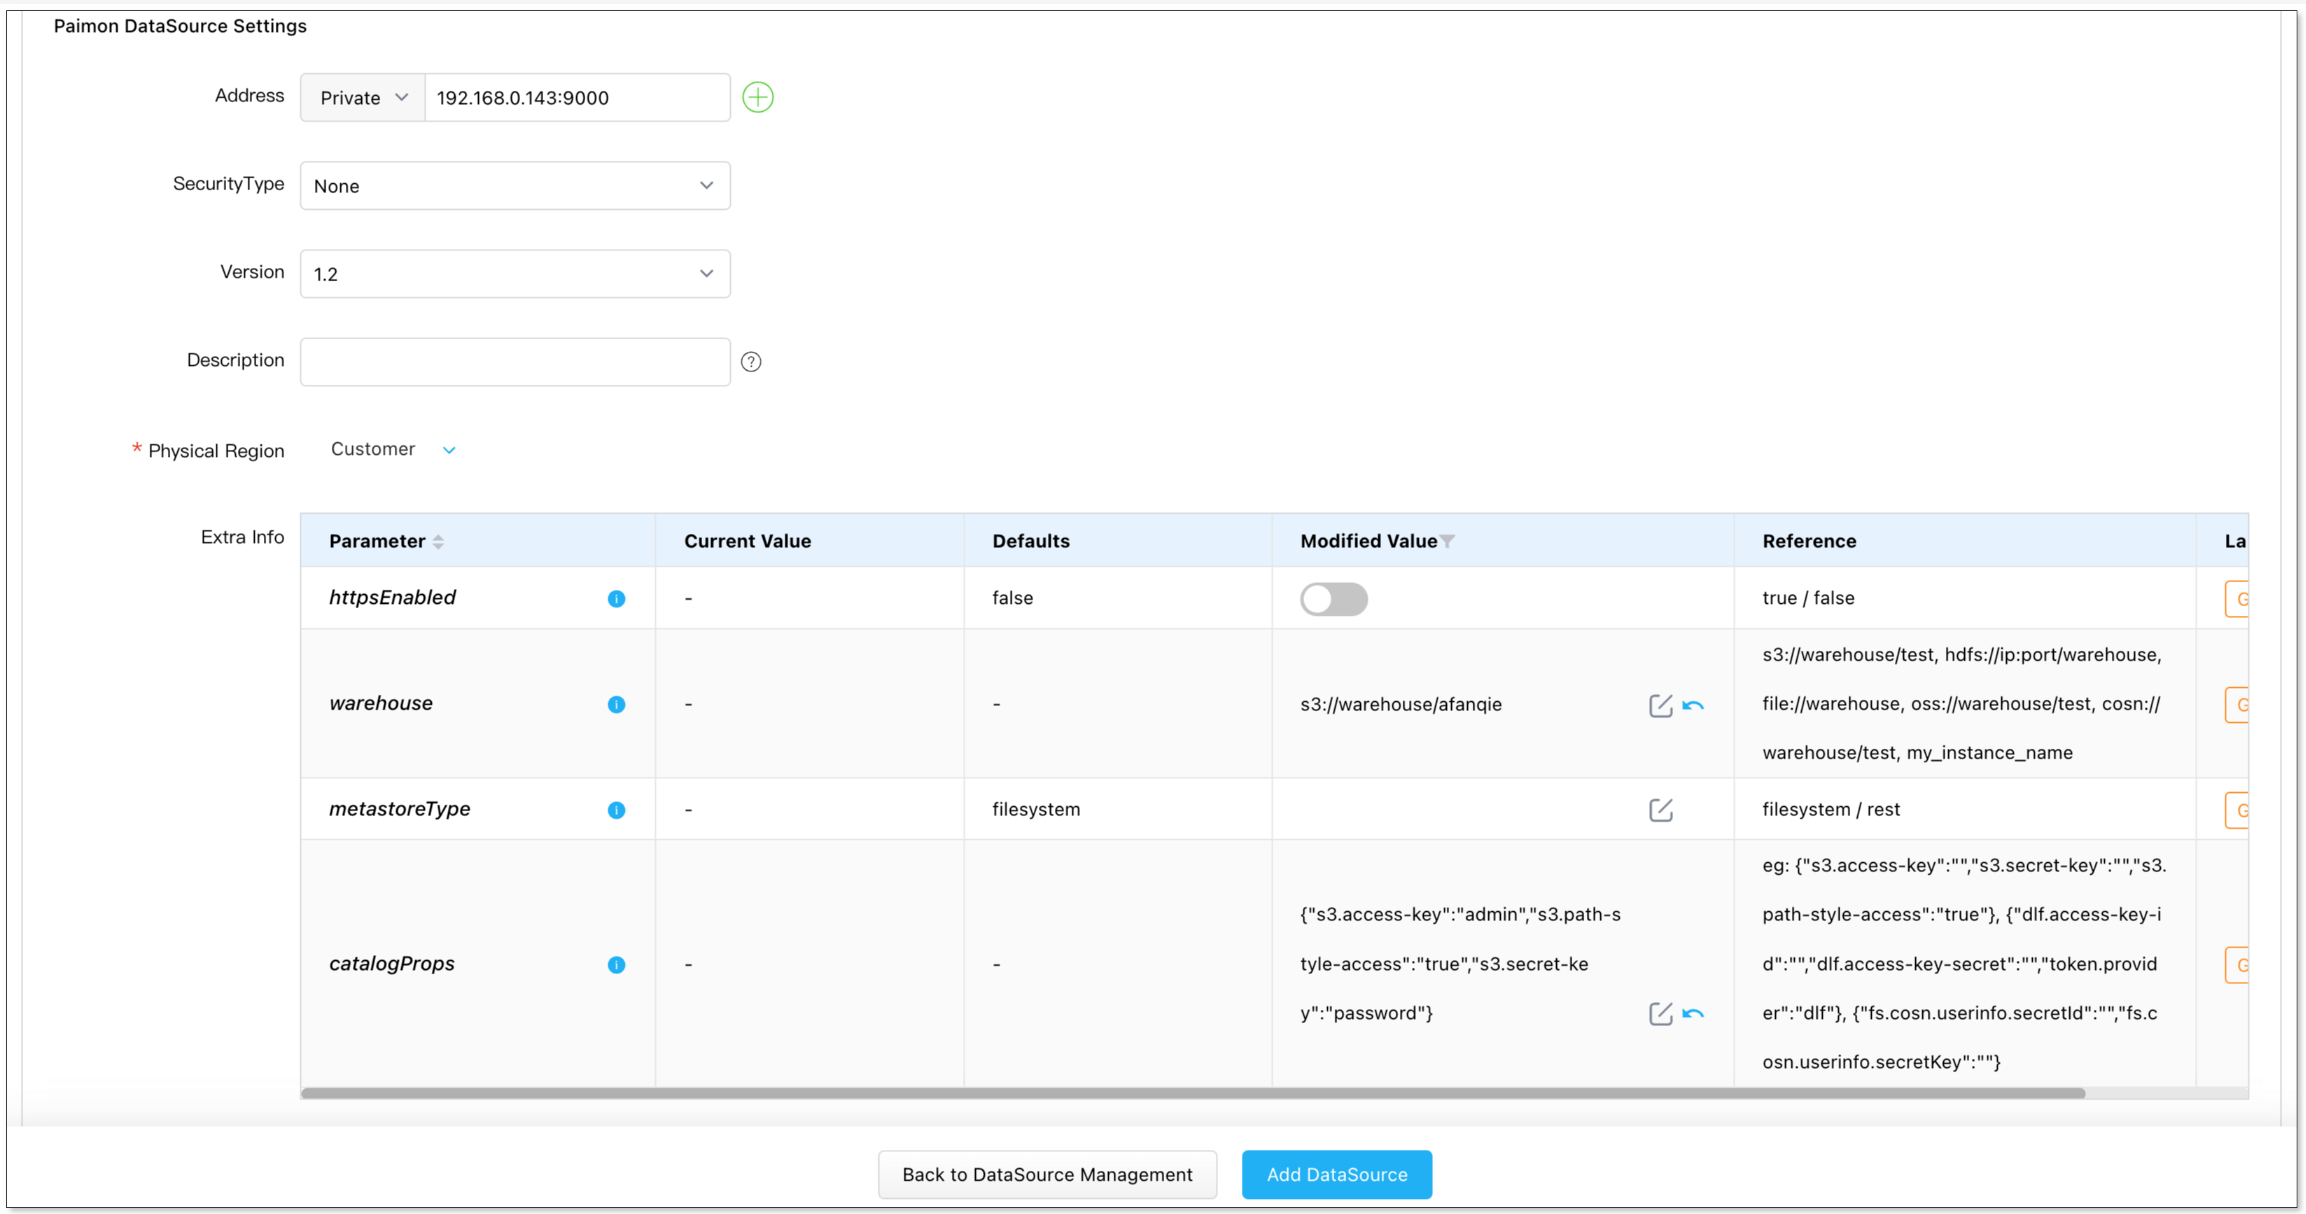
Task: Edit the metastoreType modified value
Action: click(x=1660, y=810)
